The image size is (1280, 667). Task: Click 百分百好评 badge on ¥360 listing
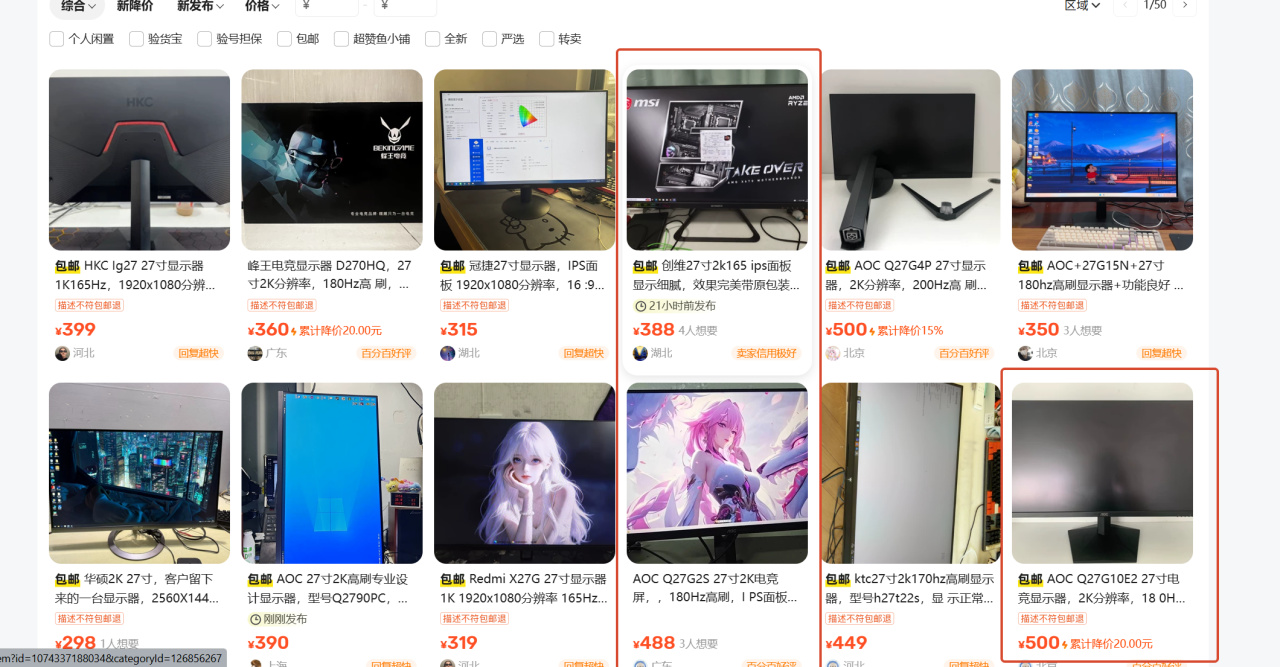[x=387, y=353]
